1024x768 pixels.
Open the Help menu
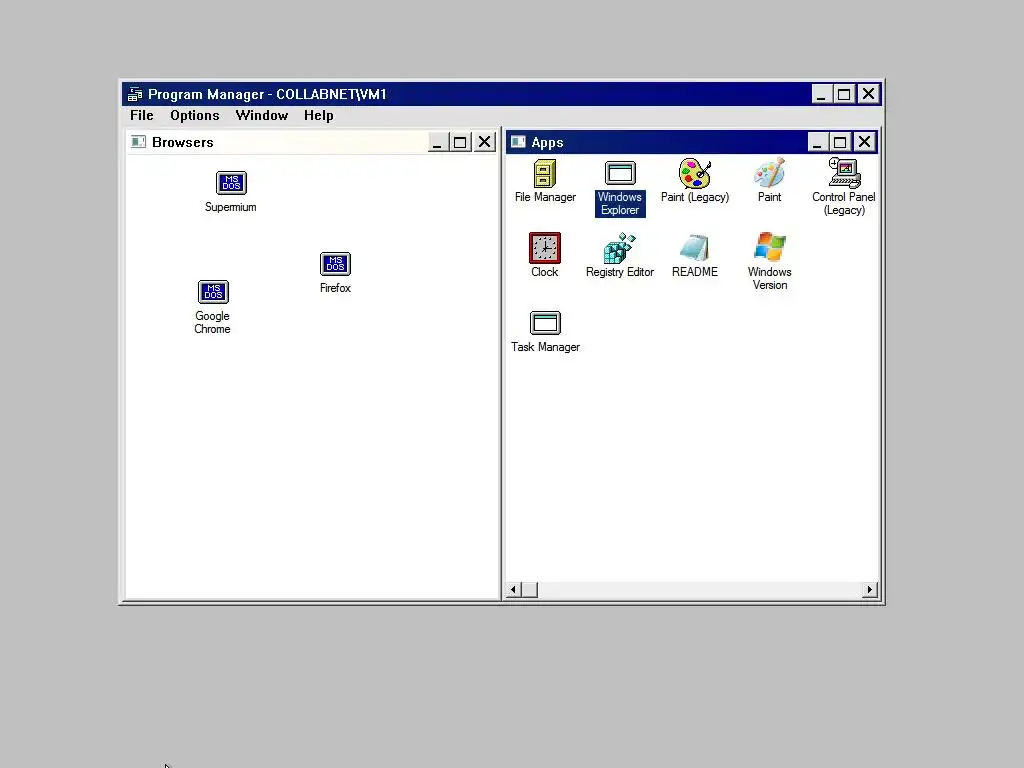[319, 116]
